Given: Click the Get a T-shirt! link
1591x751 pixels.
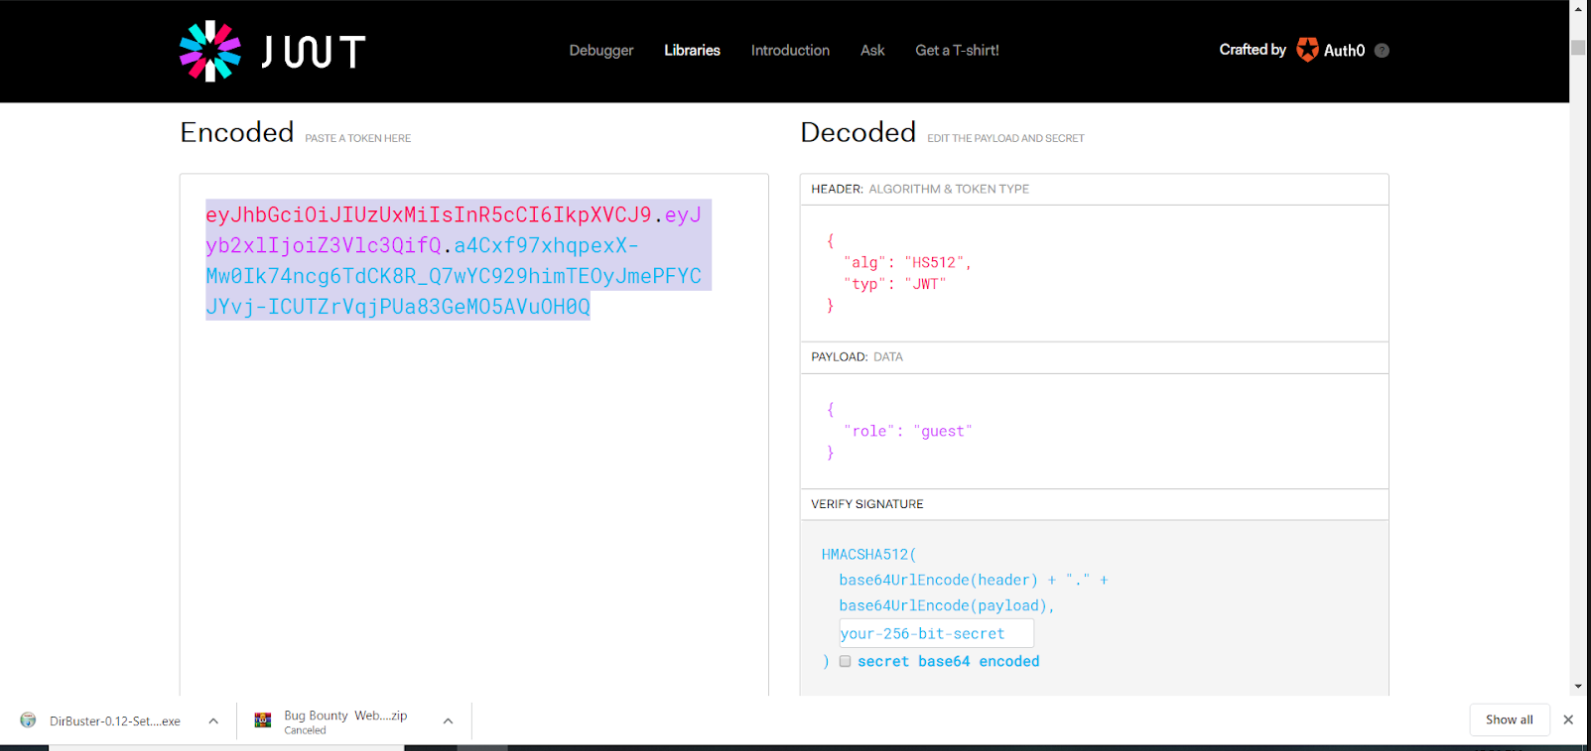Looking at the screenshot, I should click(x=957, y=50).
